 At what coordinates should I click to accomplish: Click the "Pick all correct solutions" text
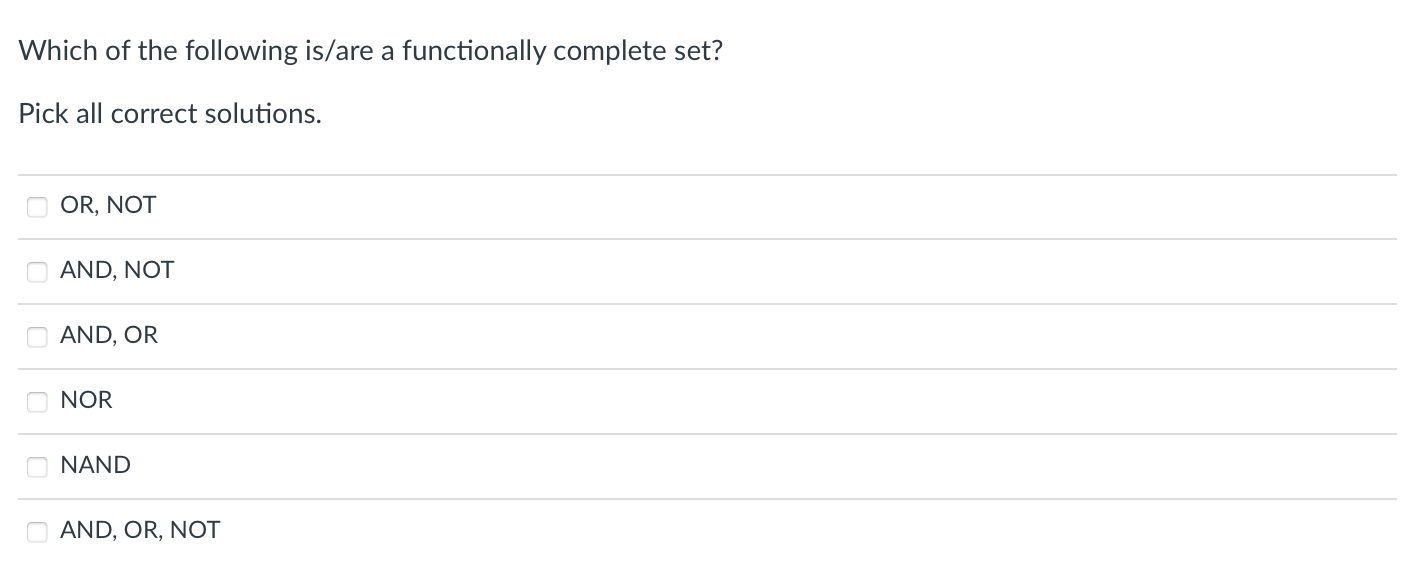tap(169, 113)
